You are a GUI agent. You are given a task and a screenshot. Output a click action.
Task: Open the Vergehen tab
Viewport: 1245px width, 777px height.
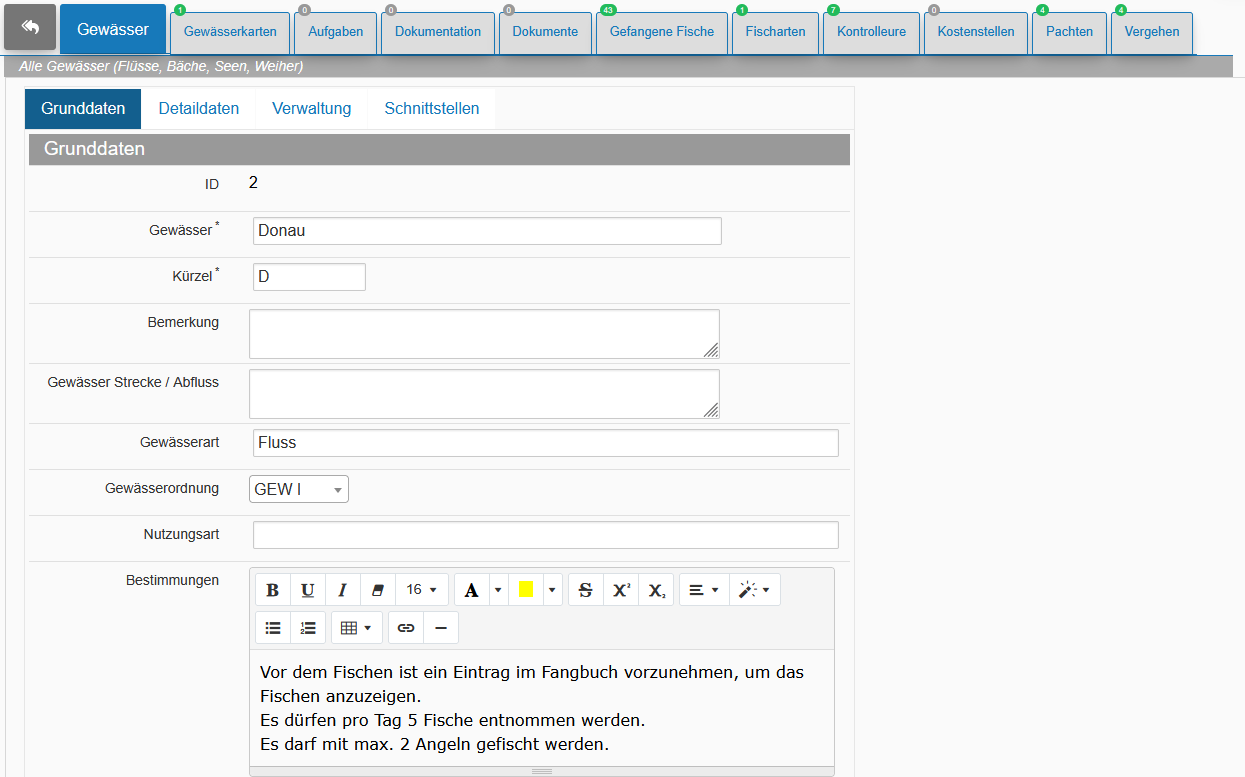[1151, 32]
